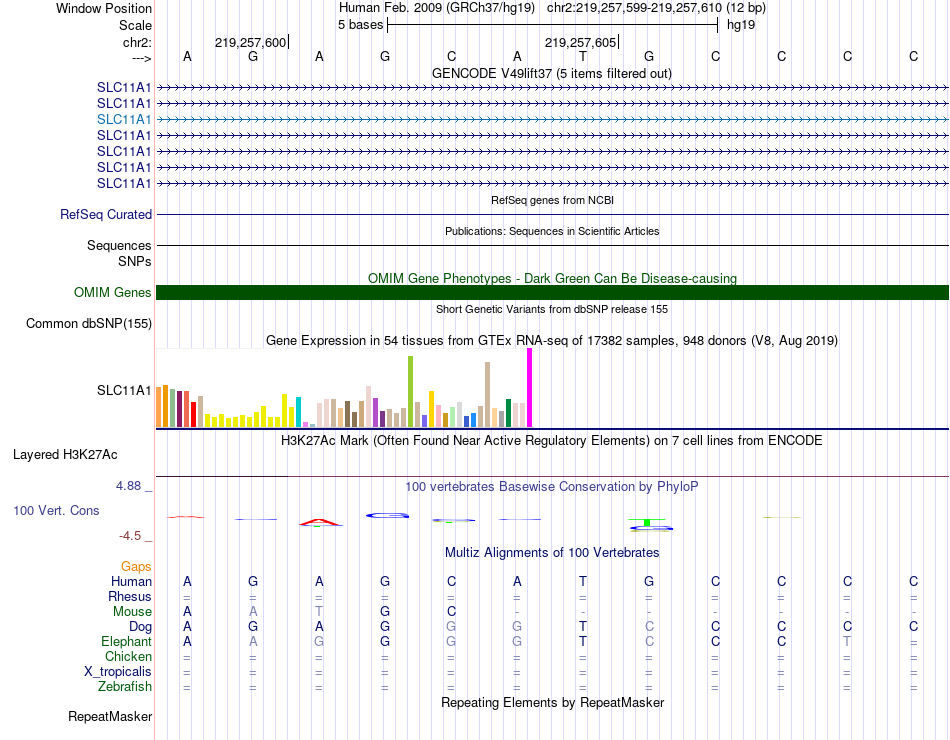The image size is (950, 740).
Task: Click the T base in top sequence row
Action: pyautogui.click(x=583, y=56)
